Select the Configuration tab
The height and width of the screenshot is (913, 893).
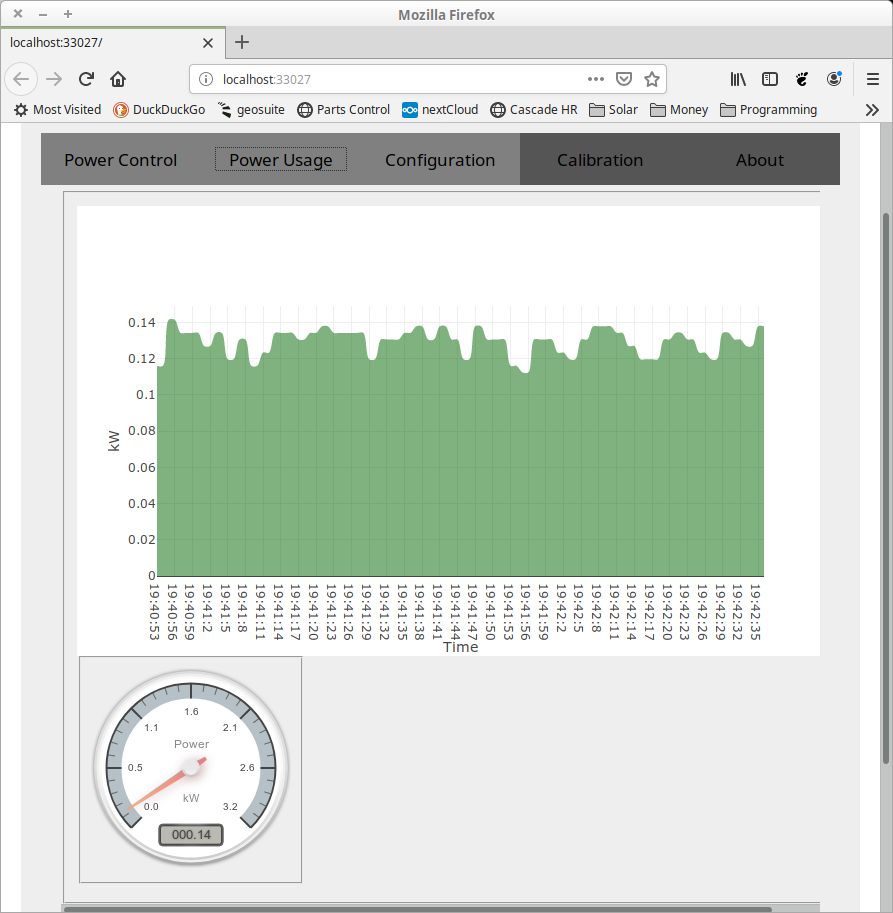point(440,160)
